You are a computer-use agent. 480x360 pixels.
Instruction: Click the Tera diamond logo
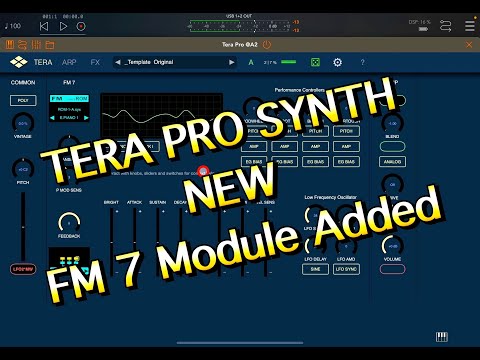click(x=19, y=62)
